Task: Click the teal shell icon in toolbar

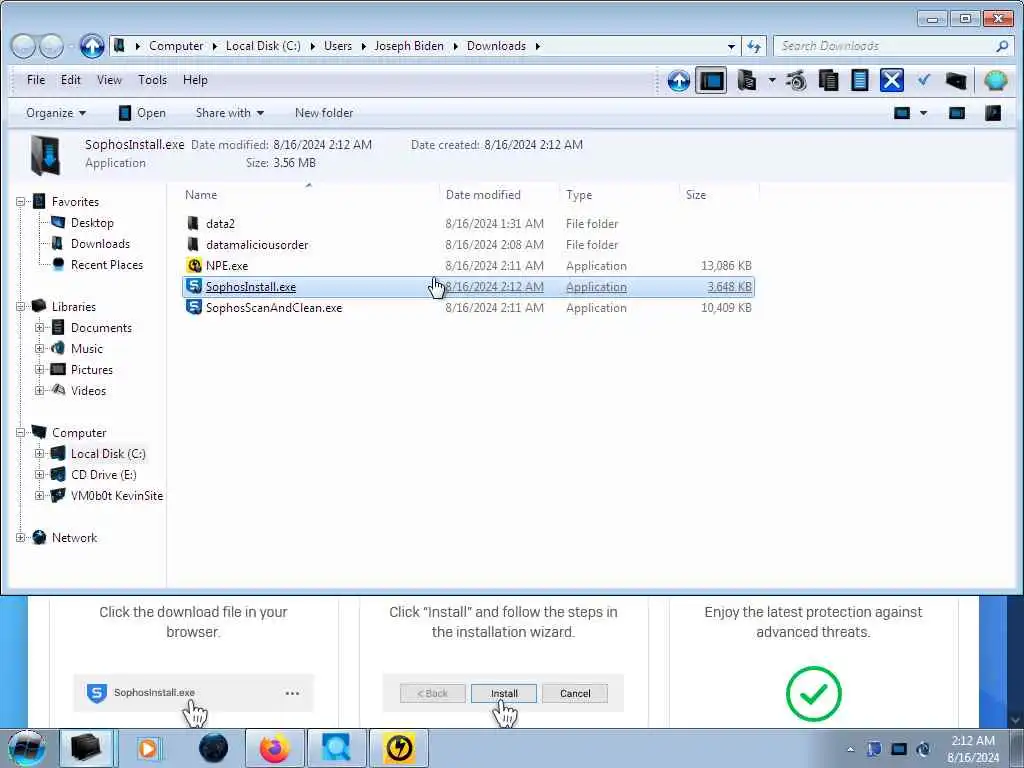Action: click(x=996, y=81)
